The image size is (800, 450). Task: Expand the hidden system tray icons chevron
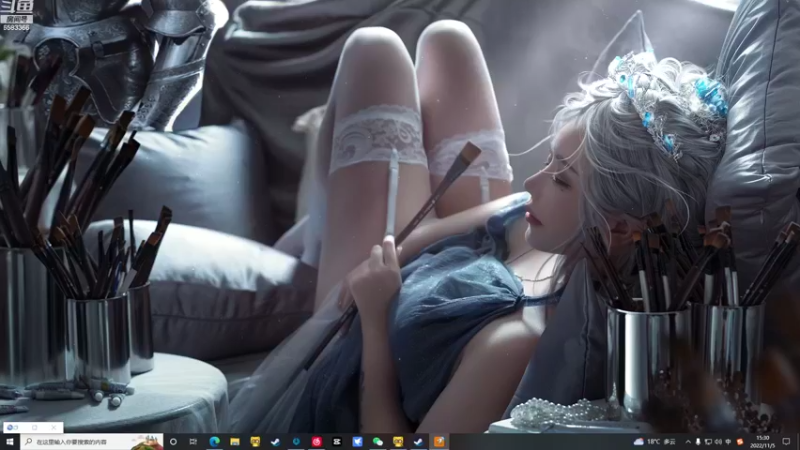[688, 442]
